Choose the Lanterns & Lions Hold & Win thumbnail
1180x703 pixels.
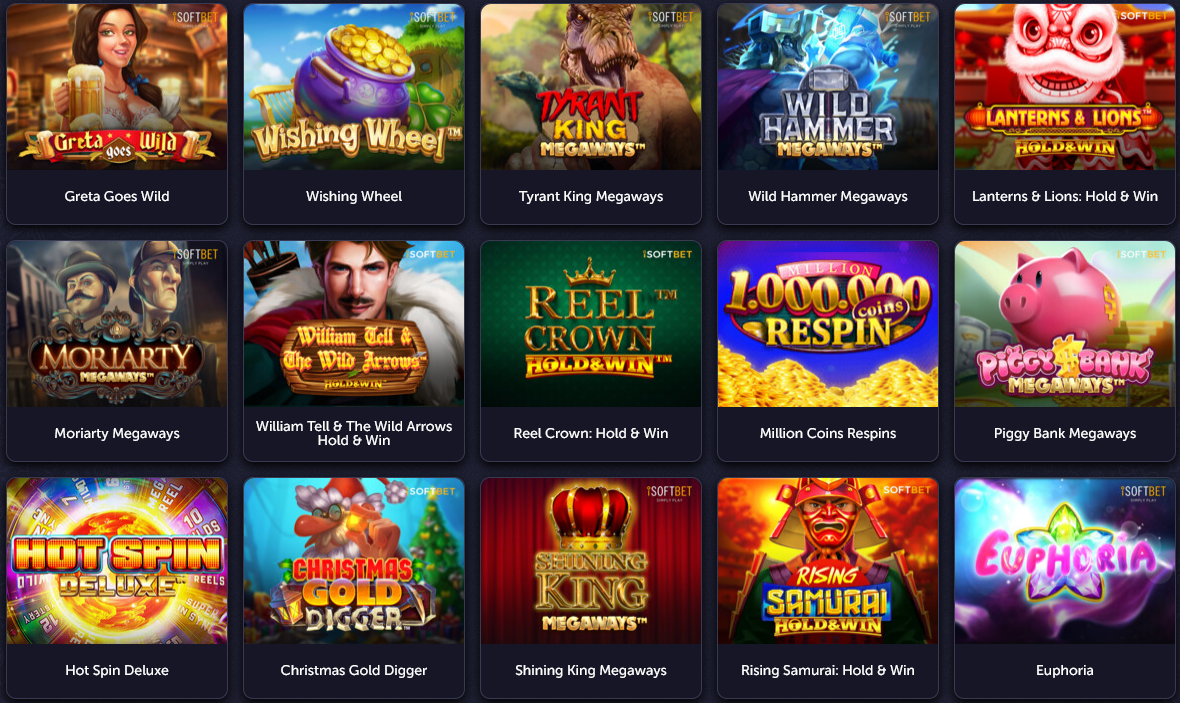pyautogui.click(x=1065, y=87)
